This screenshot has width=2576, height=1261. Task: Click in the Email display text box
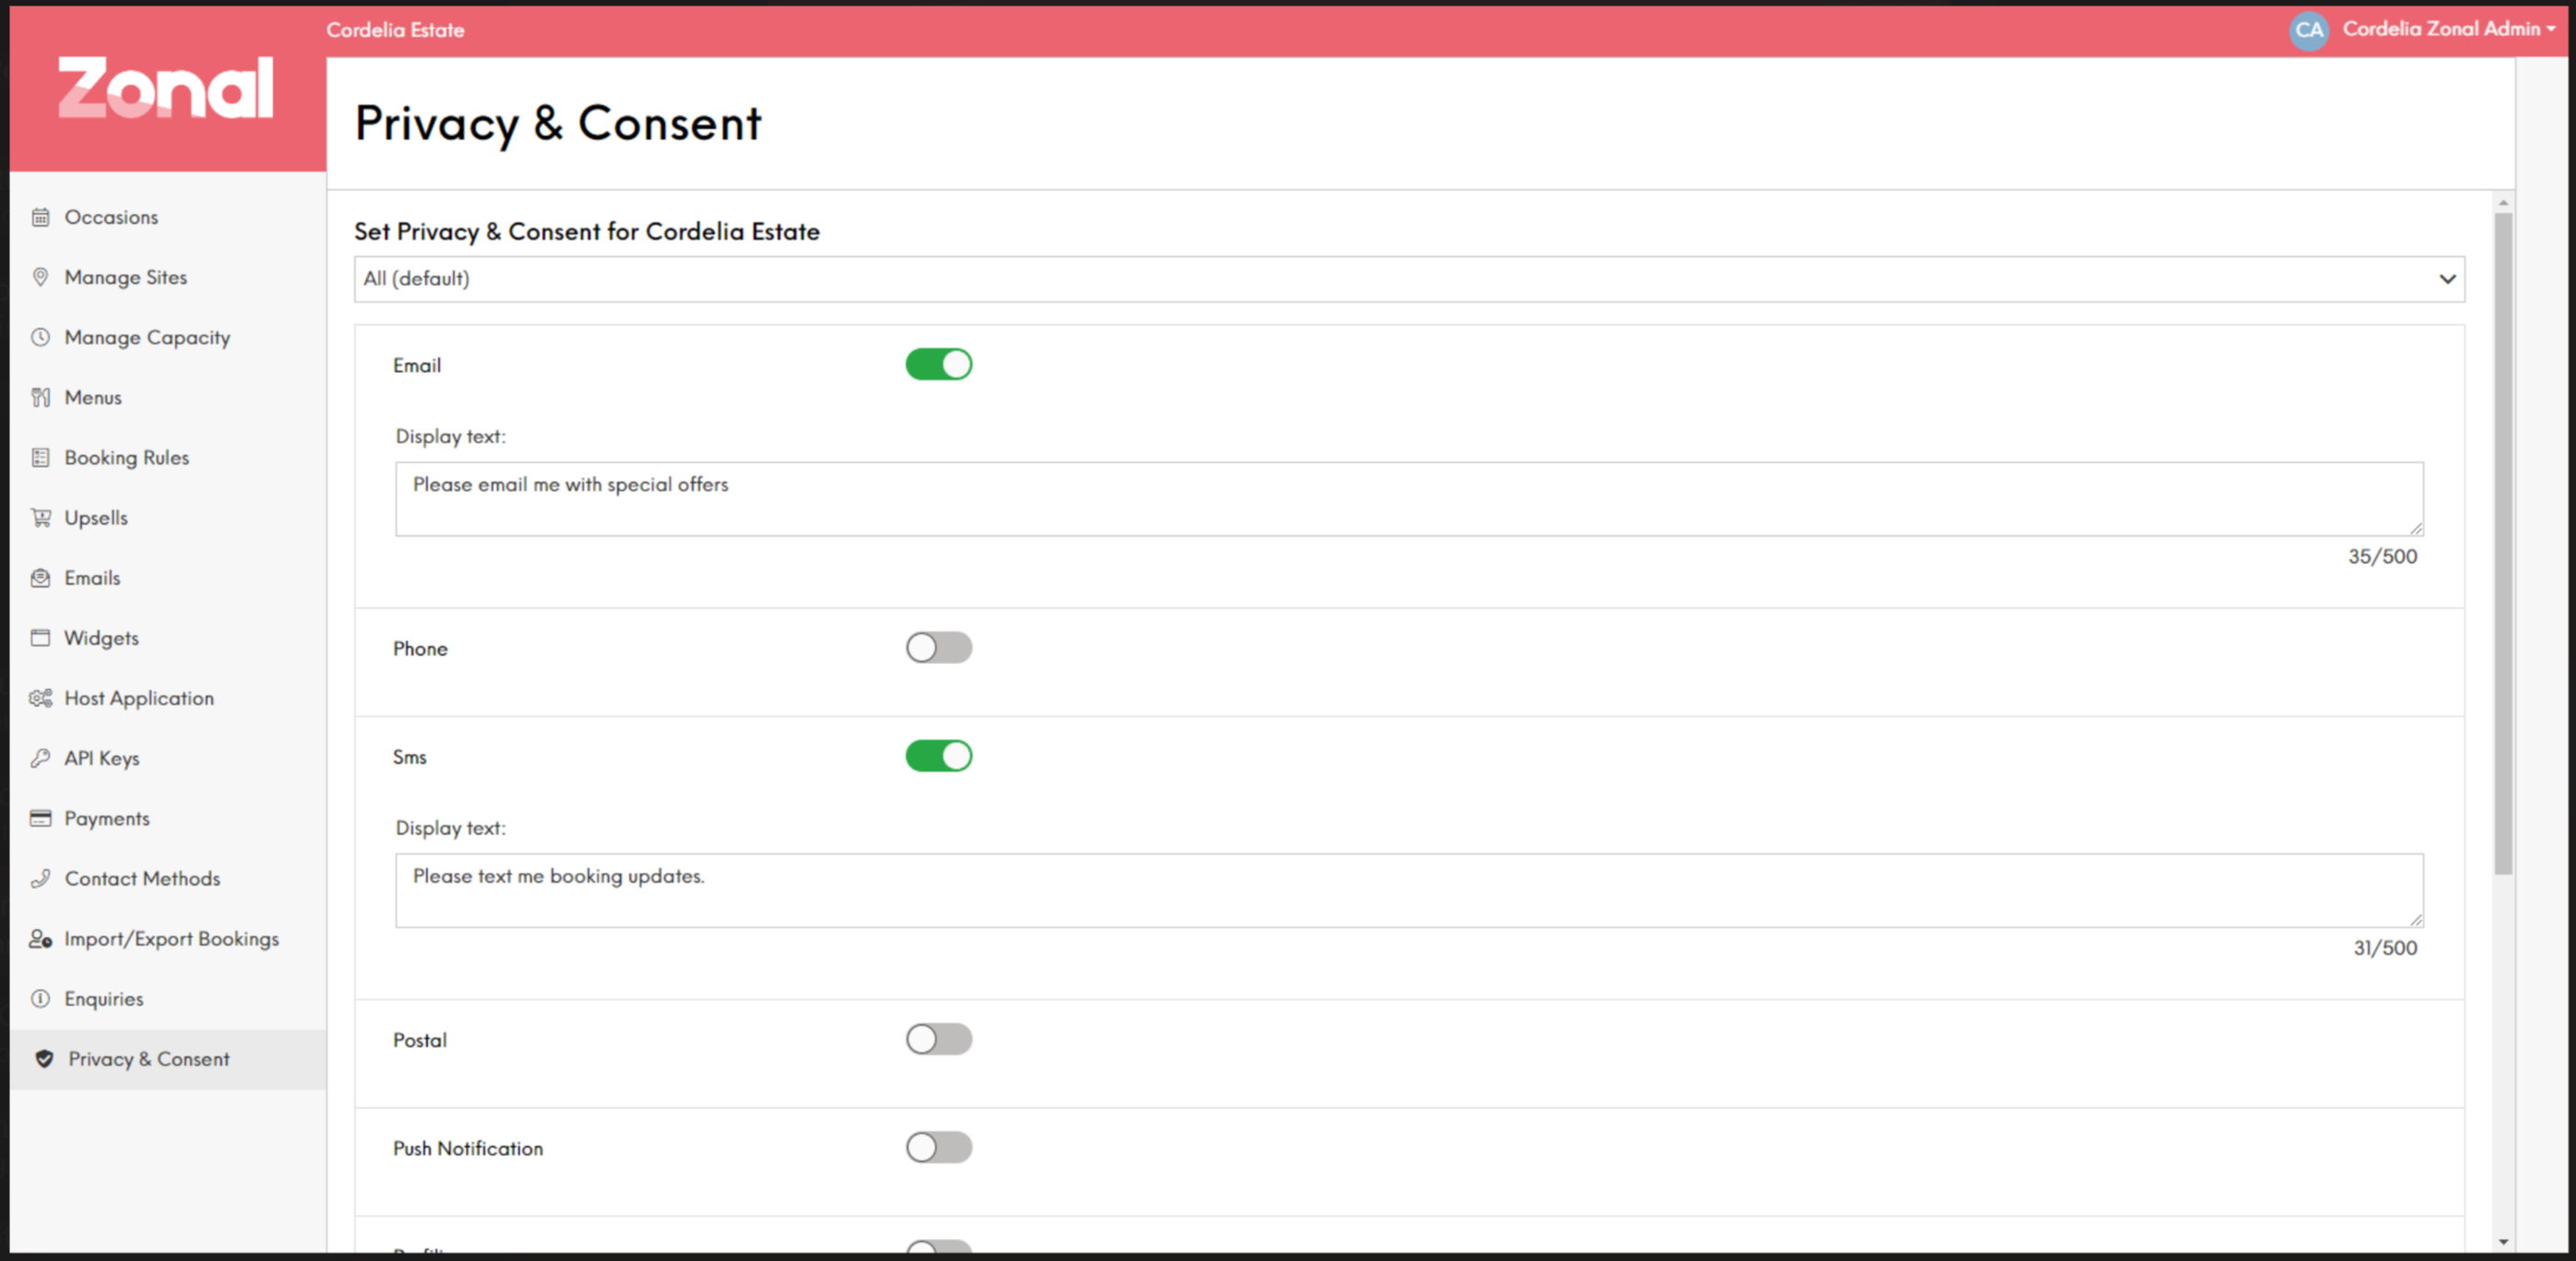(1408, 498)
